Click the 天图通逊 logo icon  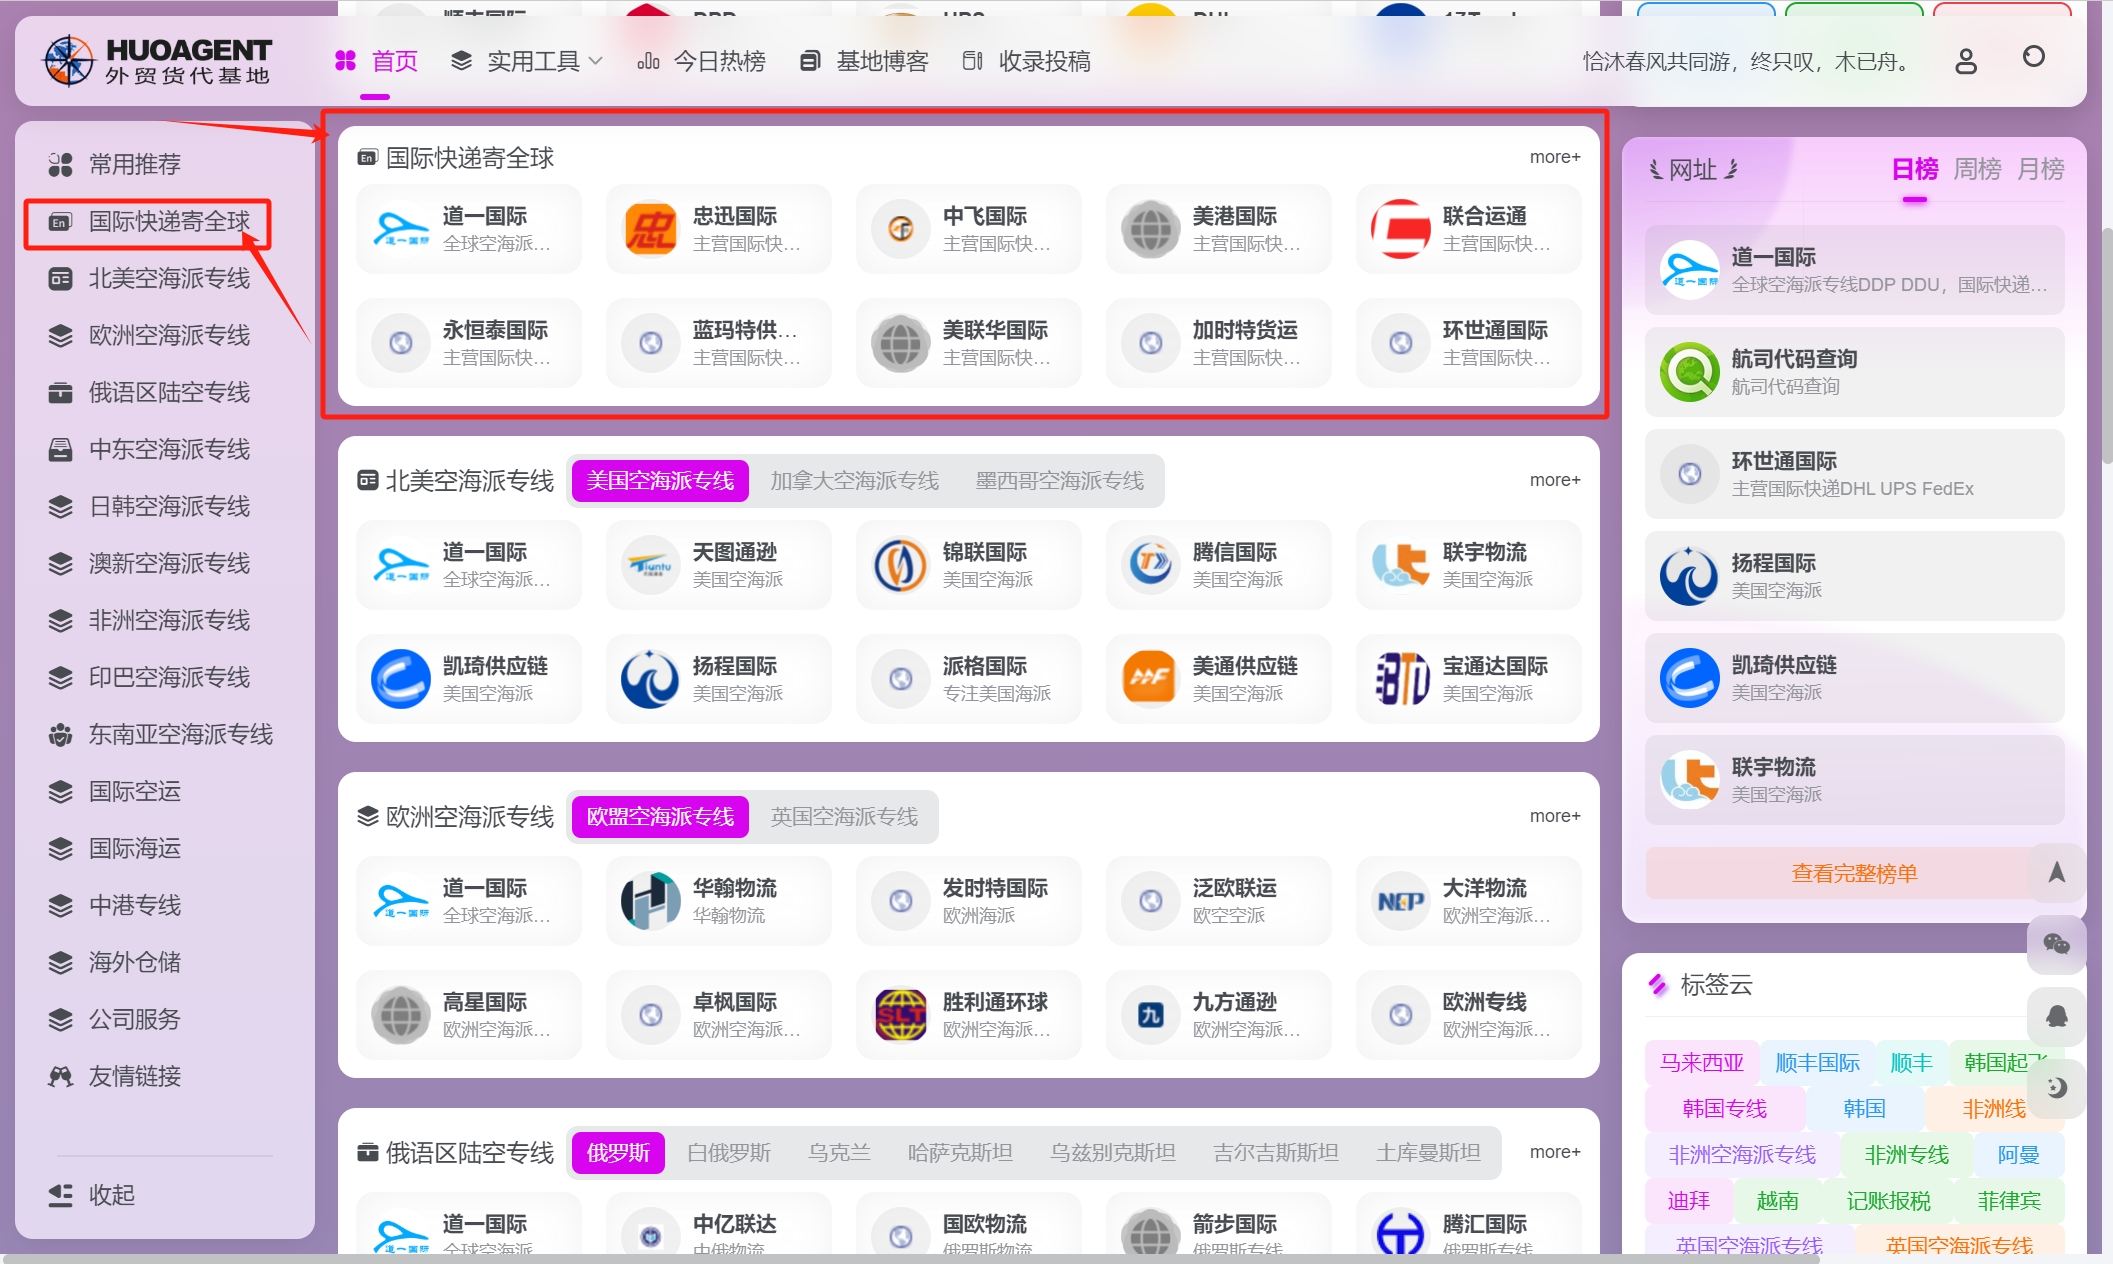(x=651, y=565)
